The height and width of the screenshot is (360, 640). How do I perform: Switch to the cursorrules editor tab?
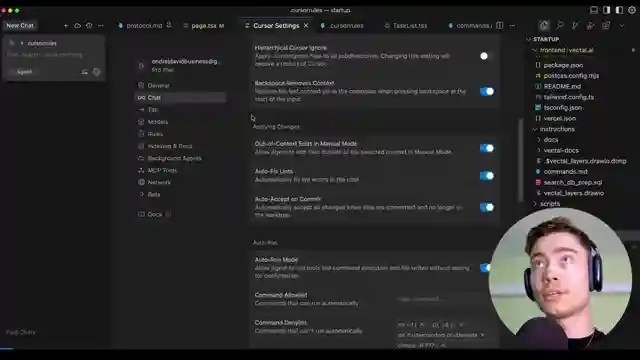click(347, 25)
